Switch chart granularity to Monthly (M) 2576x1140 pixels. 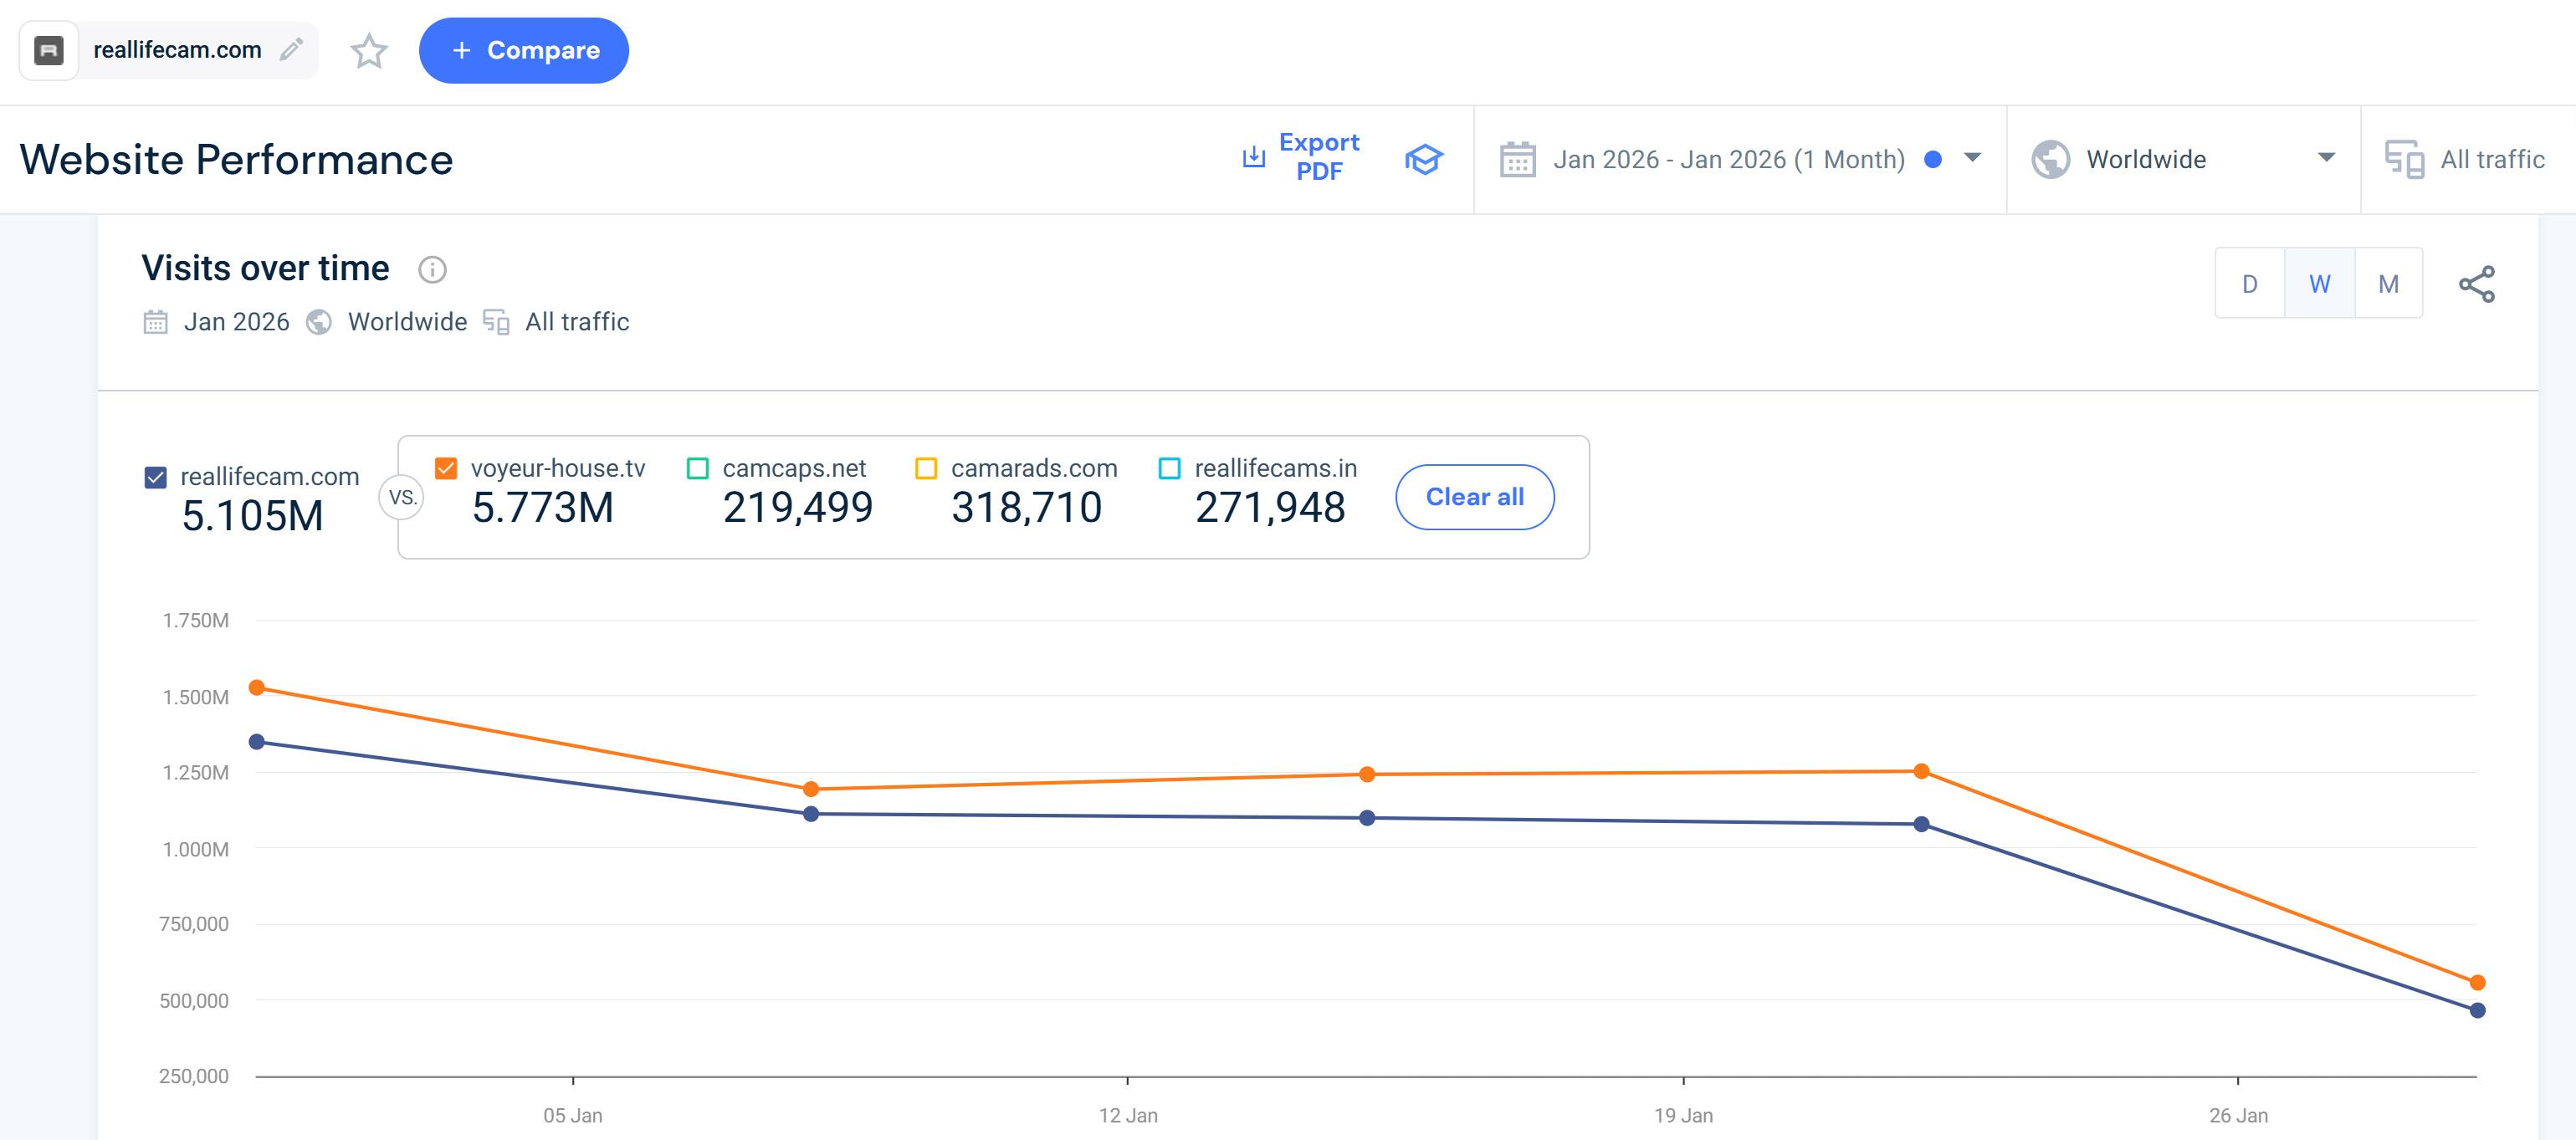[x=2388, y=284]
